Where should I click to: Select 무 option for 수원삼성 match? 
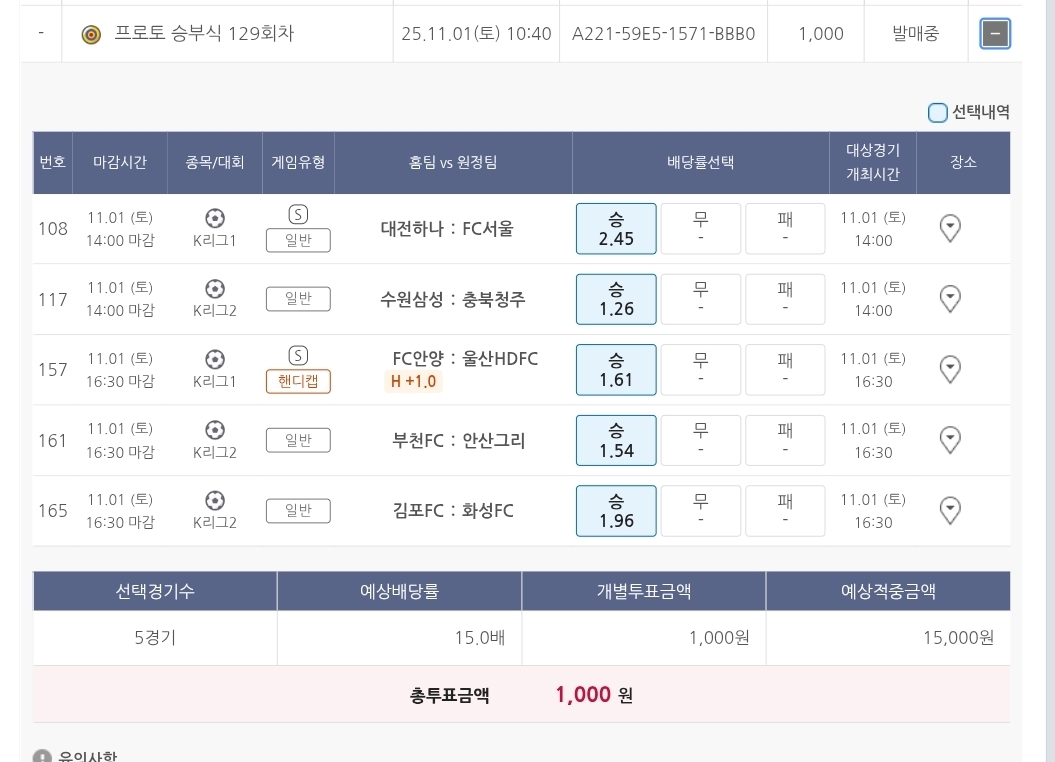pyautogui.click(x=700, y=299)
